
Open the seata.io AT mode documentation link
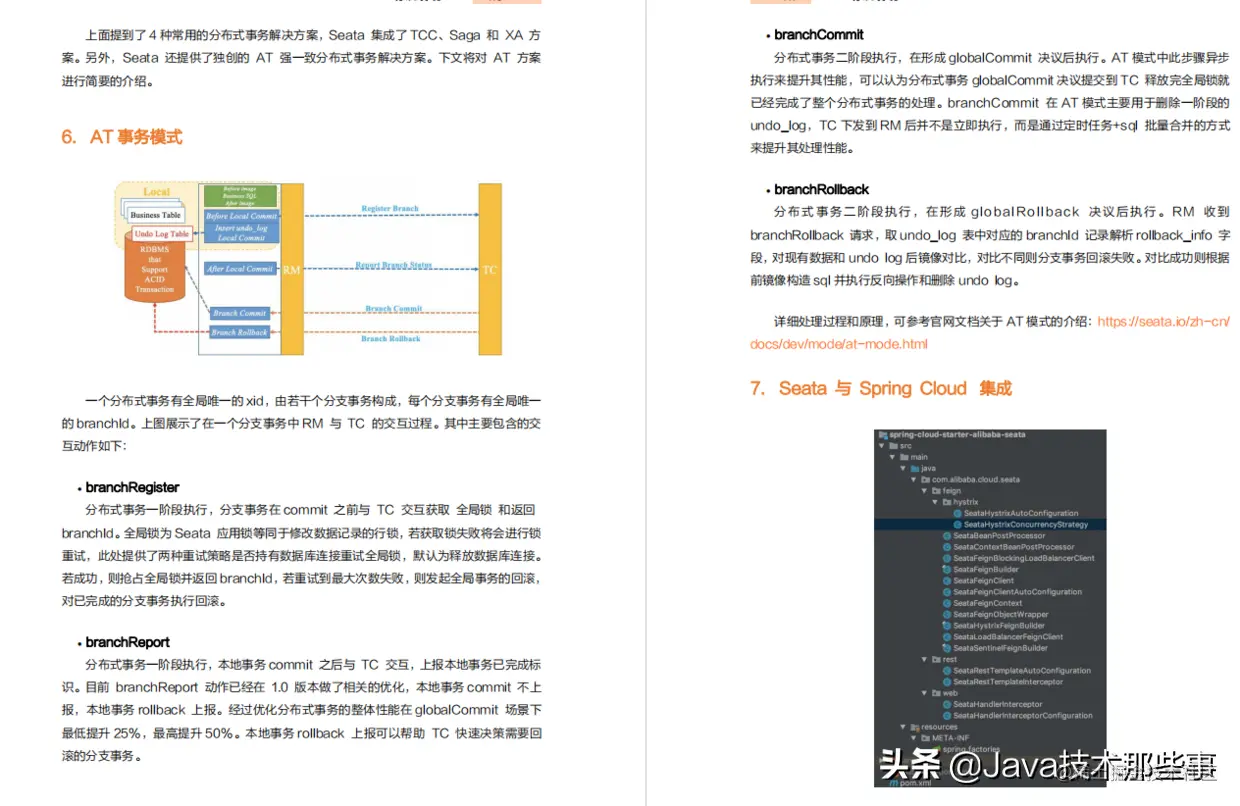pyautogui.click(x=1164, y=321)
